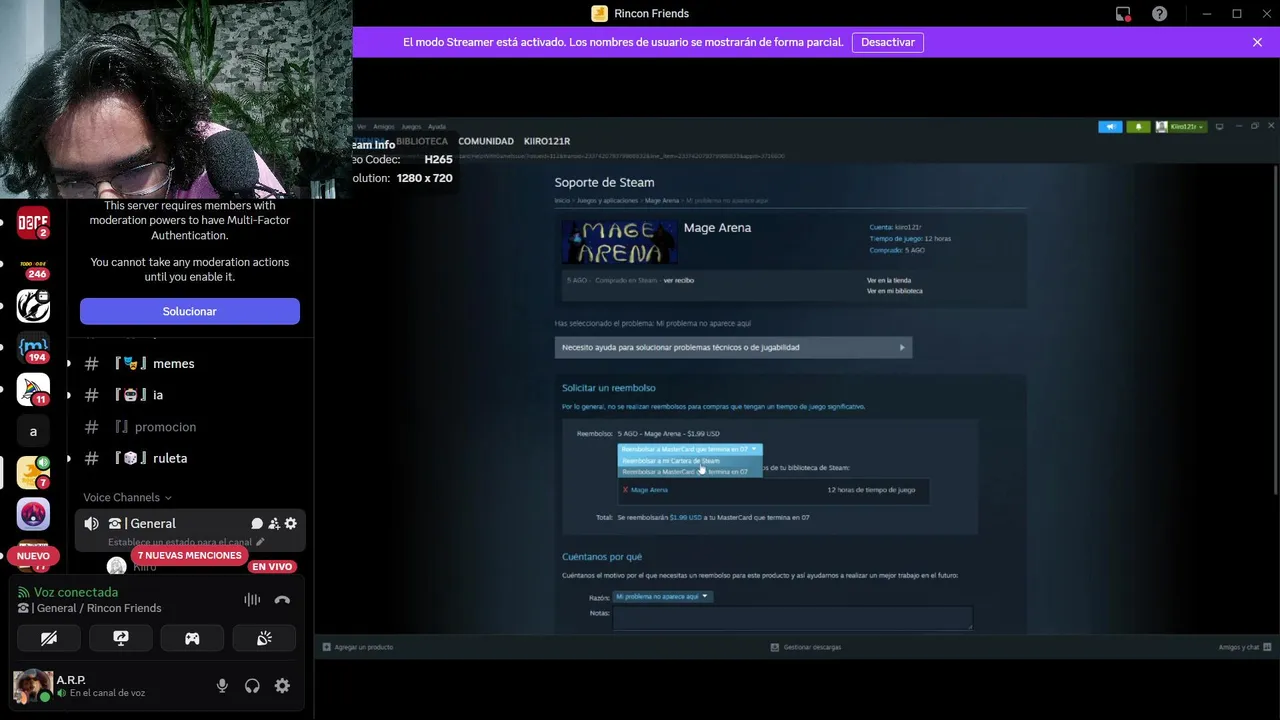
Task: Open chat for General voice channel
Action: pyautogui.click(x=257, y=523)
